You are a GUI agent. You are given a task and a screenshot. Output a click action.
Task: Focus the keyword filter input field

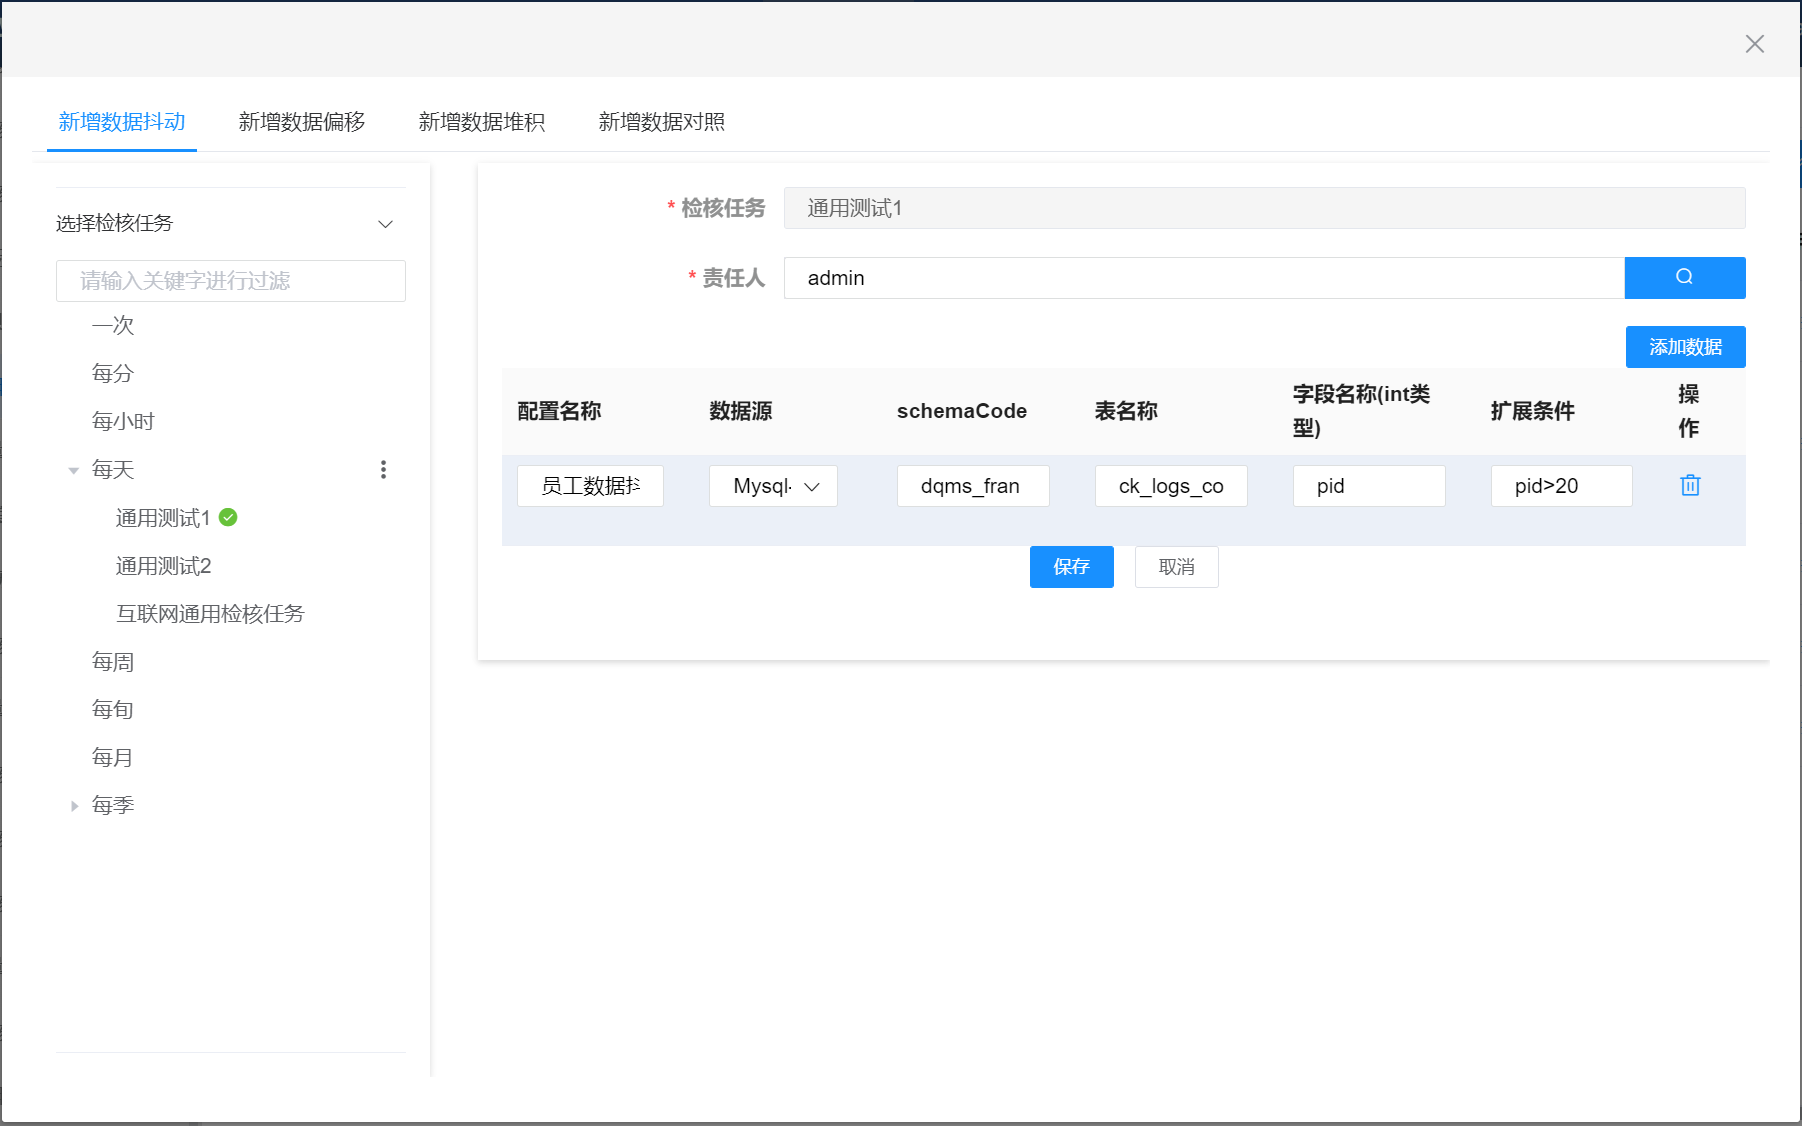pyautogui.click(x=231, y=281)
